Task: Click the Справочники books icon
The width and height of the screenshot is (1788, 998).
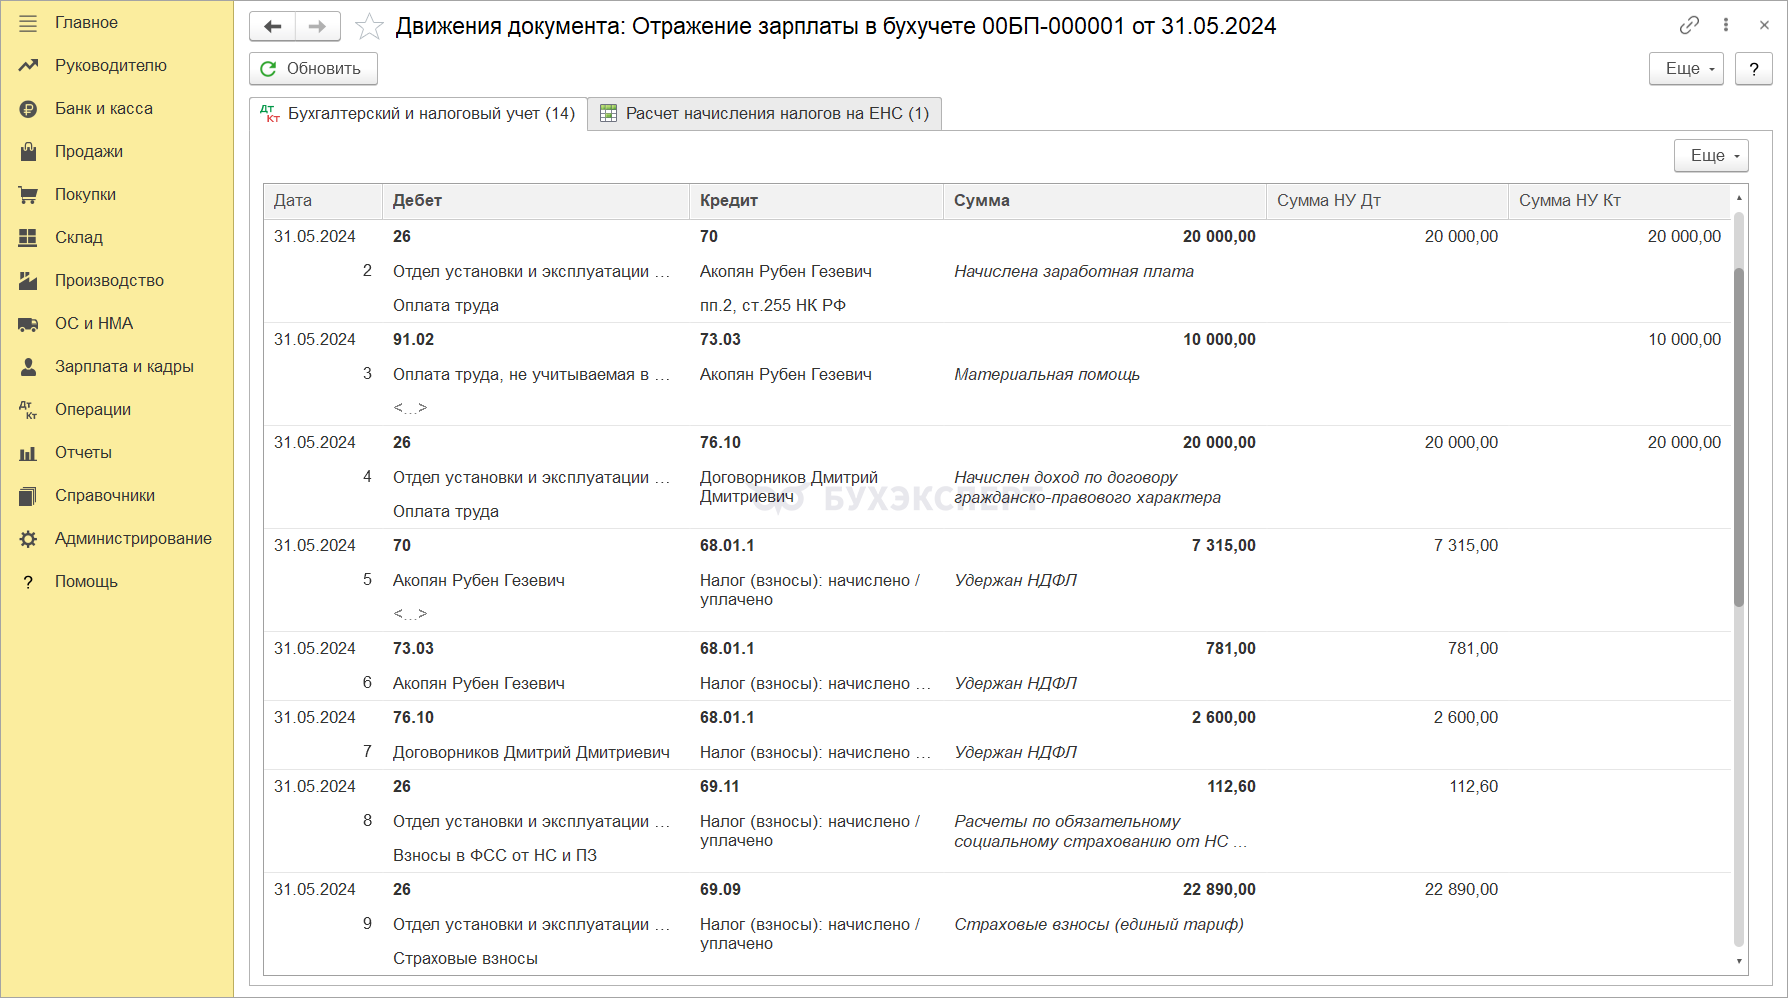Action: coord(28,496)
